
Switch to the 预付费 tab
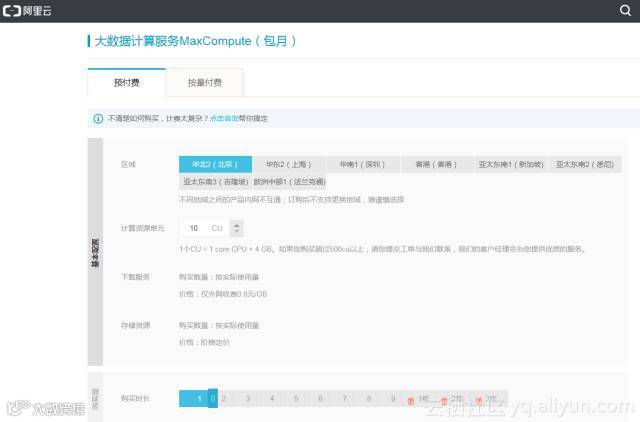(127, 82)
